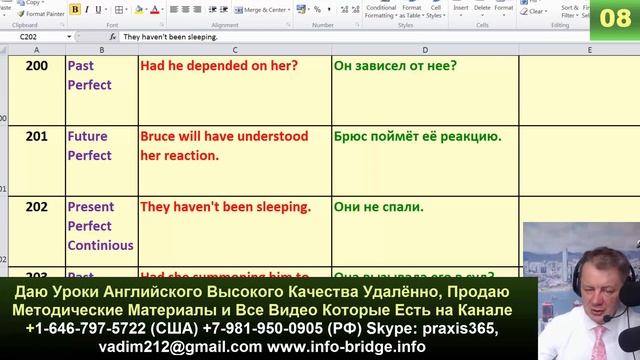Apply Percent Style format

tap(318, 9)
